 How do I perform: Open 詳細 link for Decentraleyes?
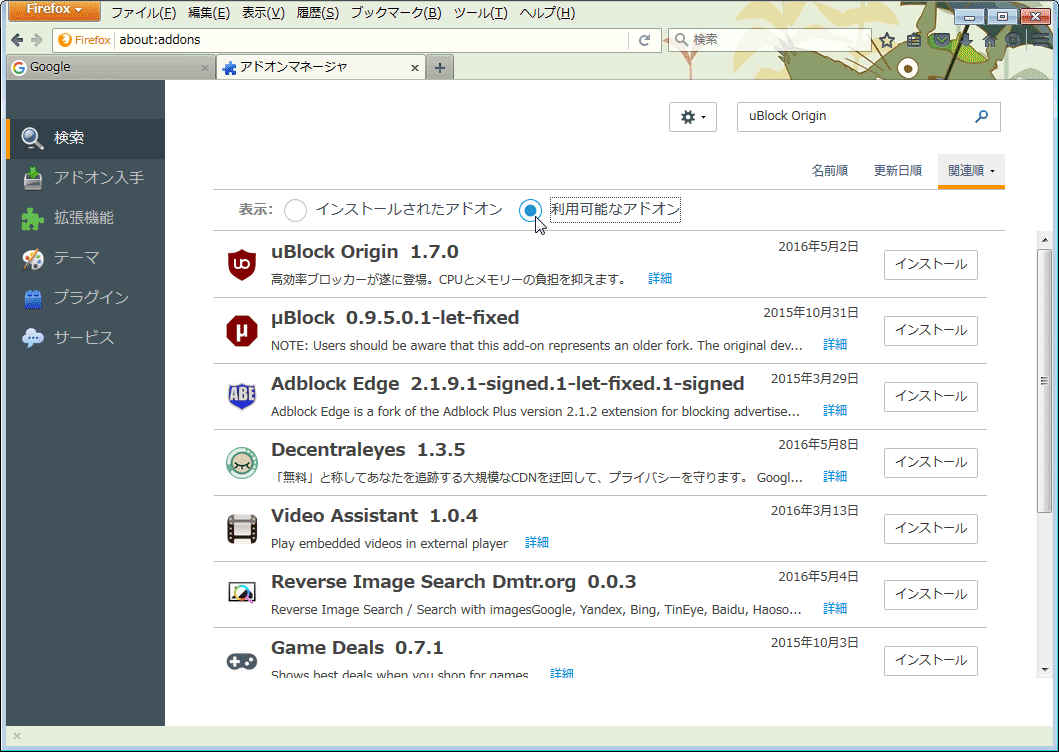[835, 477]
